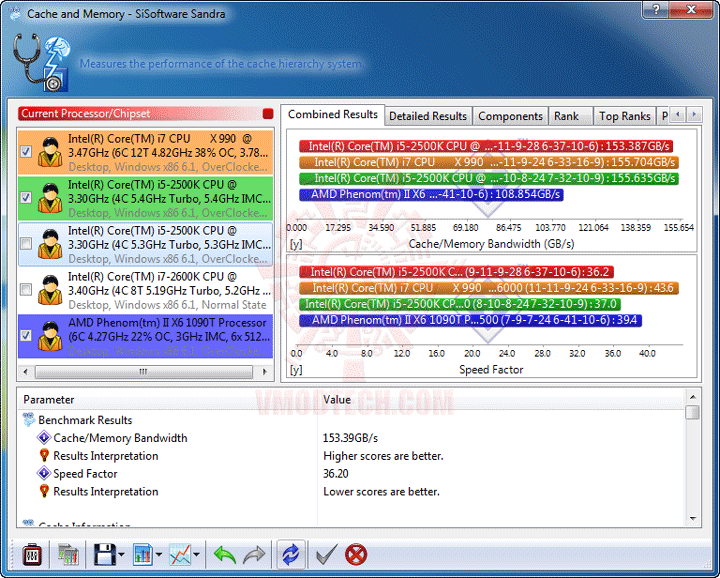Select the Combined Results tab
The width and height of the screenshot is (720, 578).
click(x=332, y=114)
